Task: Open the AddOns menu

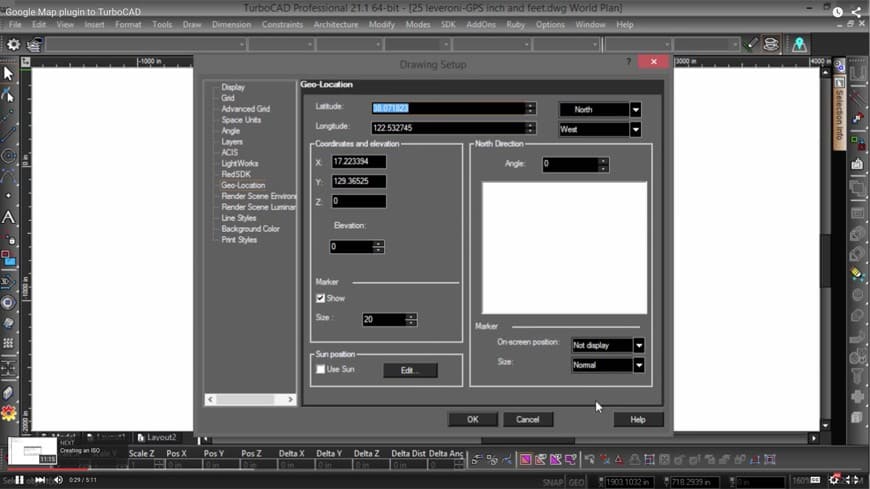Action: pyautogui.click(x=480, y=24)
